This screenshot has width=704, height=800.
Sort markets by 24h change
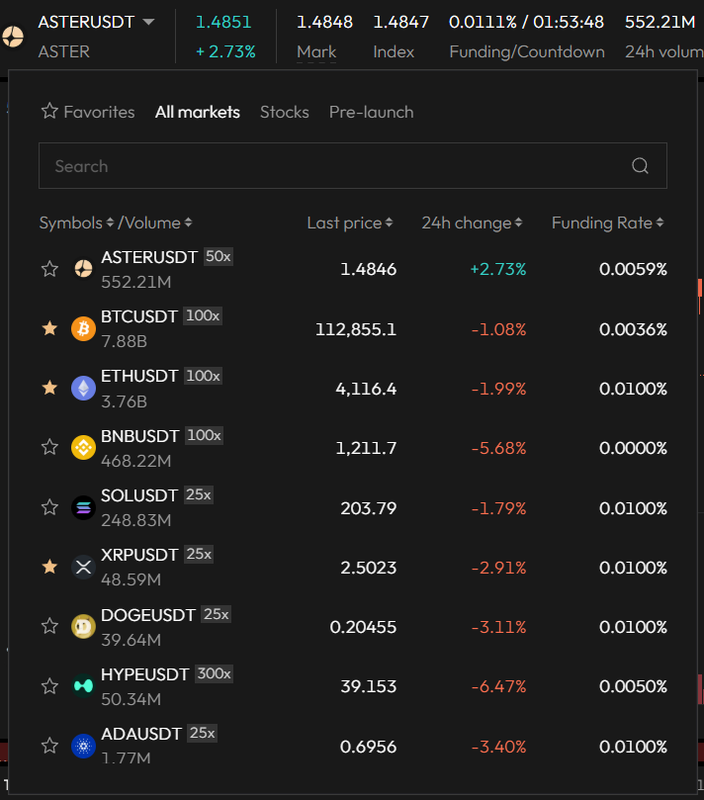[471, 223]
